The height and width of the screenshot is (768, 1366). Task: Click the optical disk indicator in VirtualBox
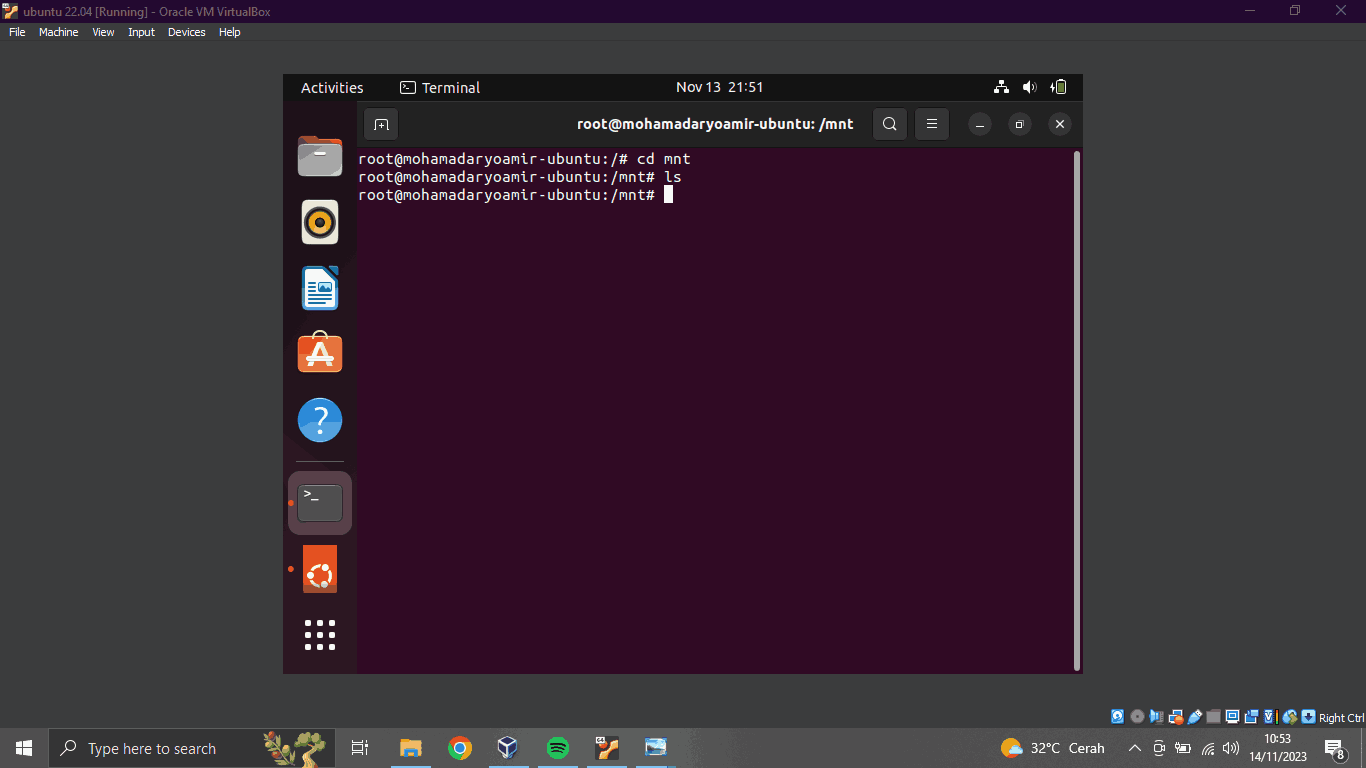click(x=1137, y=717)
